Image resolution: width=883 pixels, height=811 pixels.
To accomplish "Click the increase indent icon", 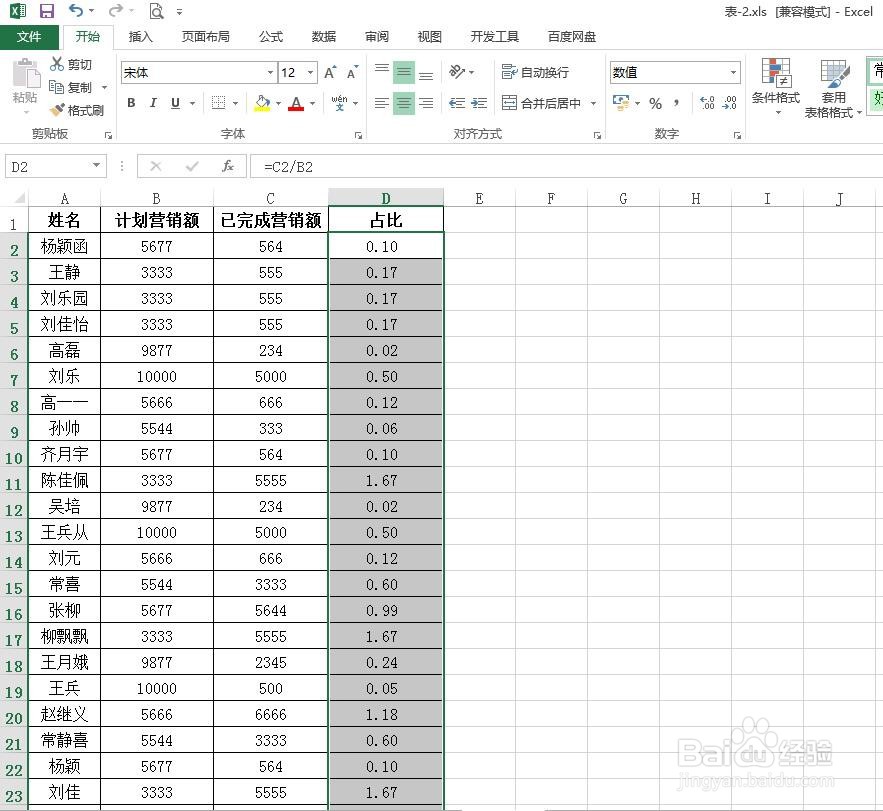I will [479, 103].
